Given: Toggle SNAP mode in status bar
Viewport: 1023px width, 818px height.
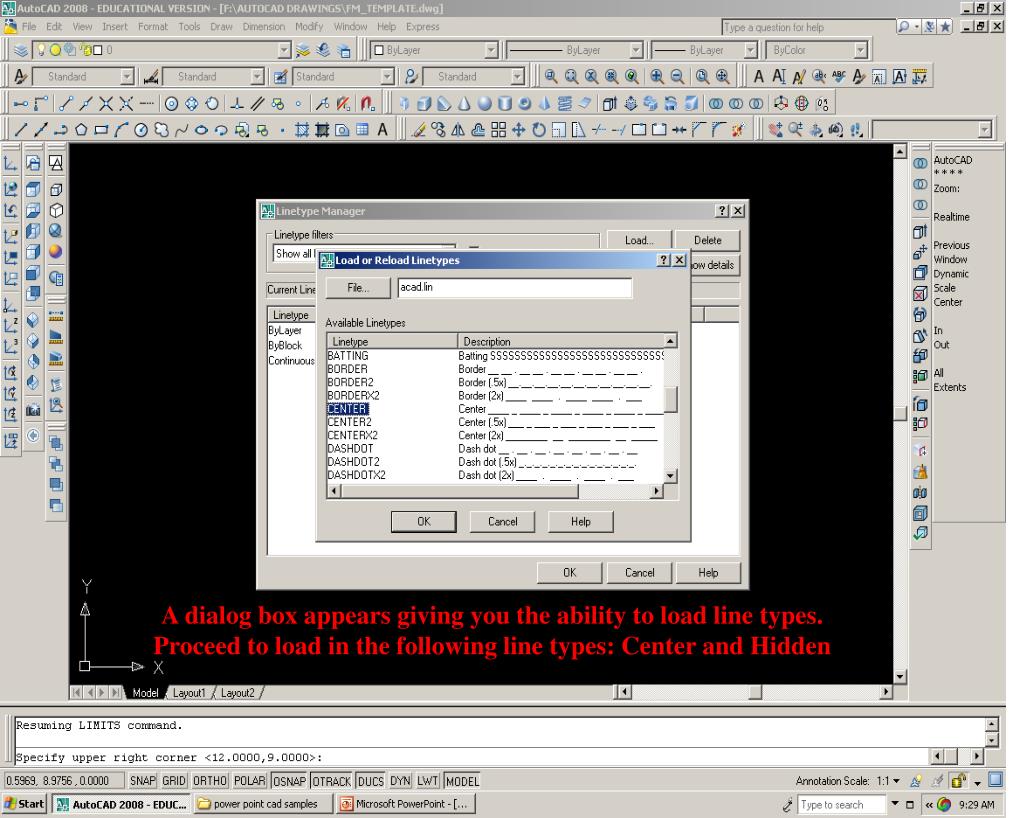Looking at the screenshot, I should click(x=142, y=781).
